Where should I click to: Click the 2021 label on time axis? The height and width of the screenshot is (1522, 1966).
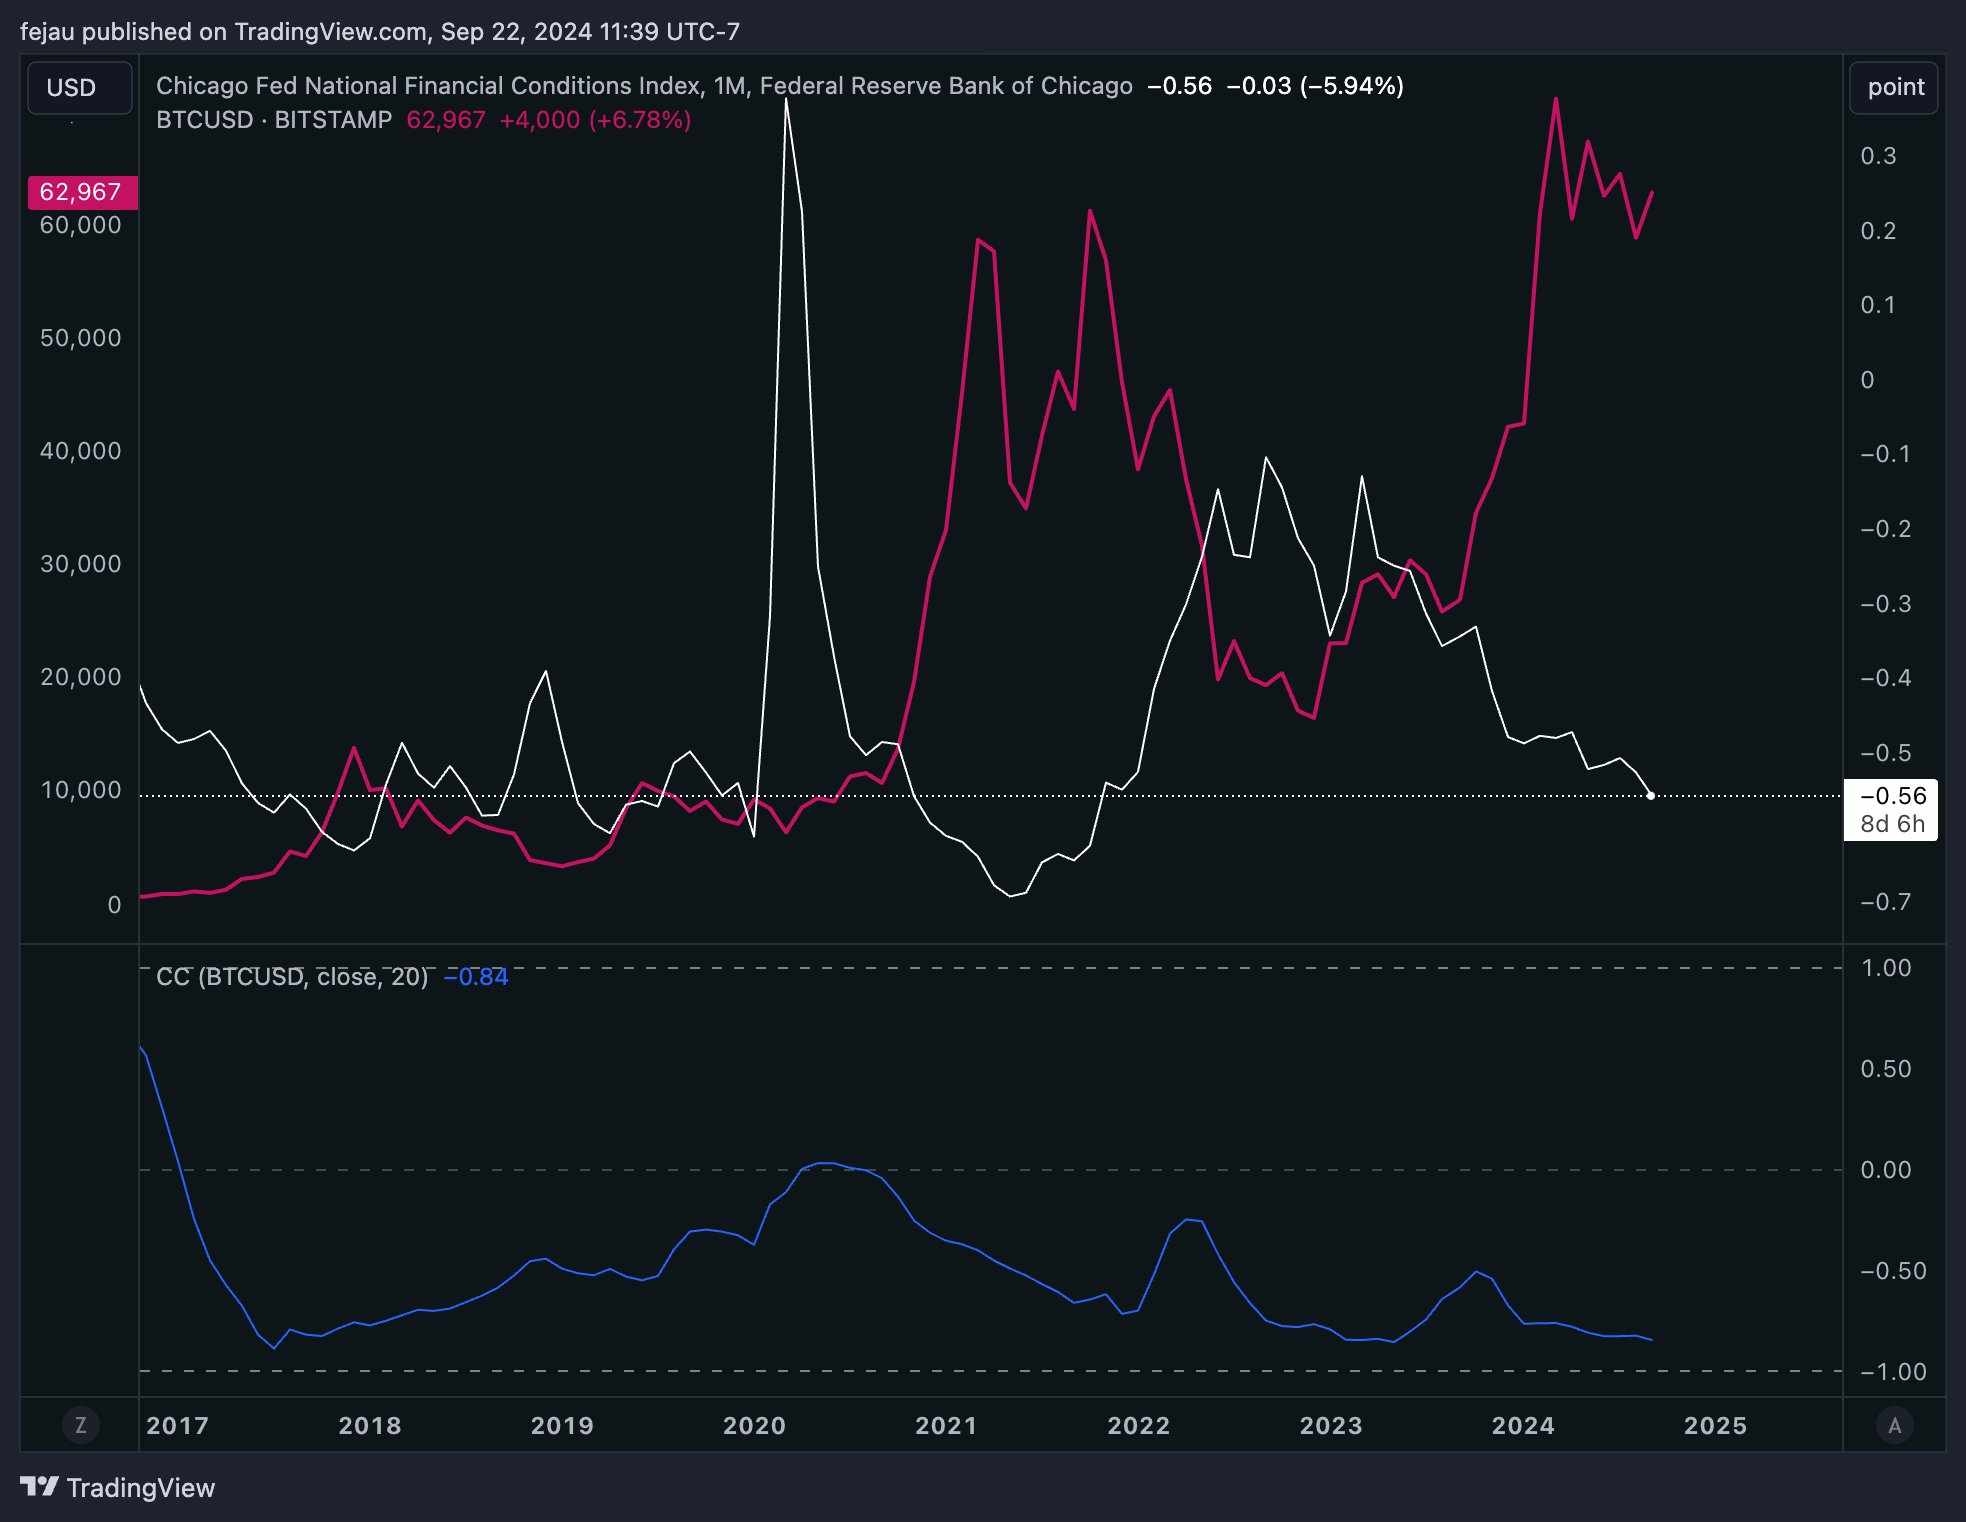click(946, 1426)
